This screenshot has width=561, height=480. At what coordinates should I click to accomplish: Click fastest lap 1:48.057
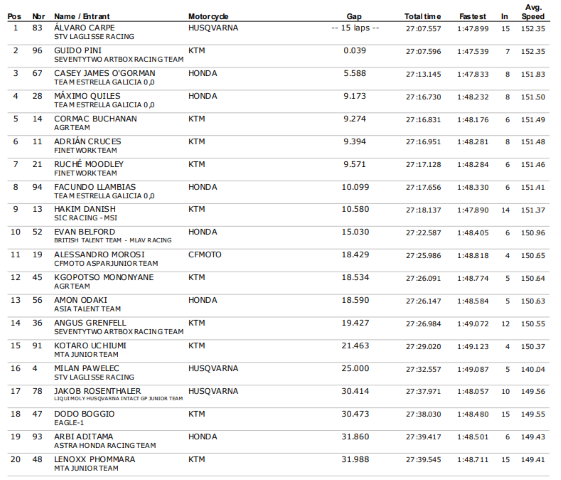pyautogui.click(x=473, y=392)
